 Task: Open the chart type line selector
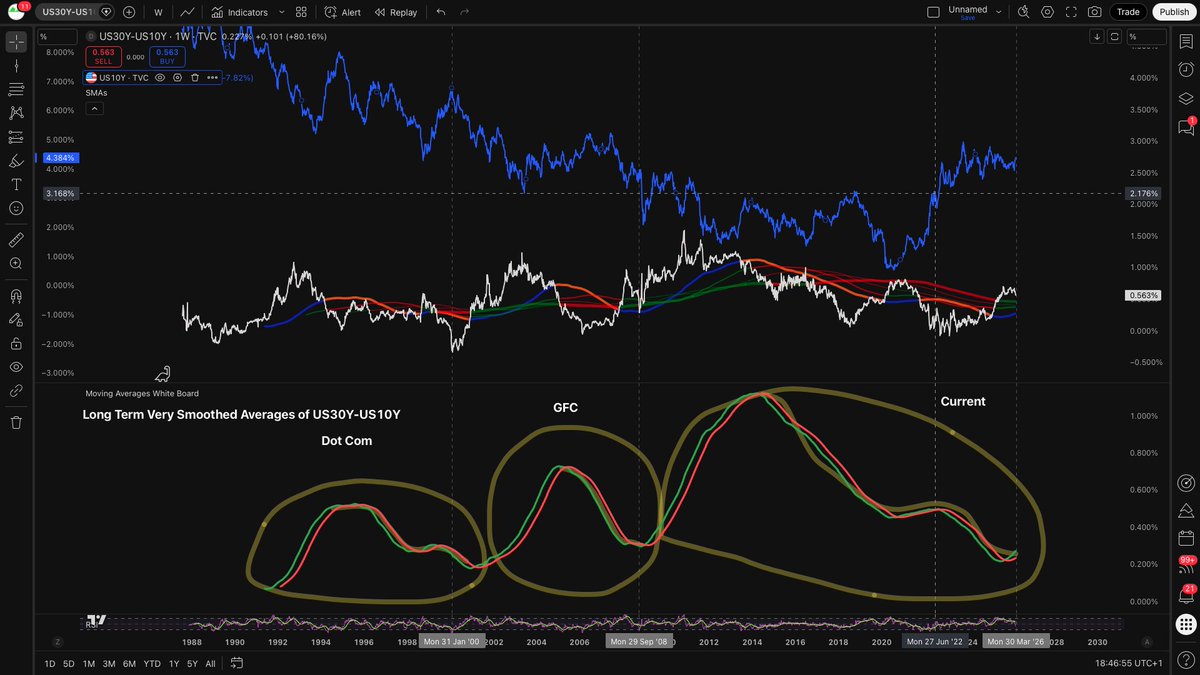pos(187,12)
